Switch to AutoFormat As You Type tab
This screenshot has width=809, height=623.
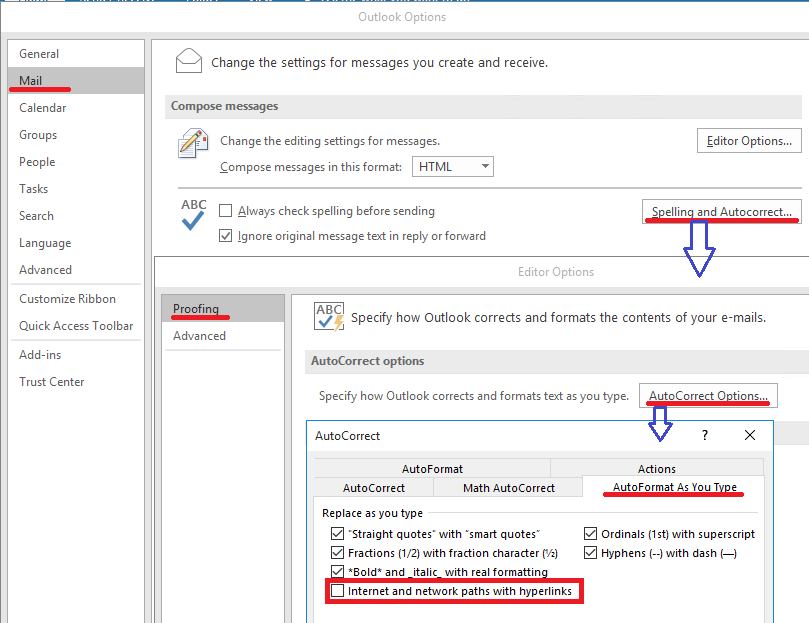click(x=674, y=487)
